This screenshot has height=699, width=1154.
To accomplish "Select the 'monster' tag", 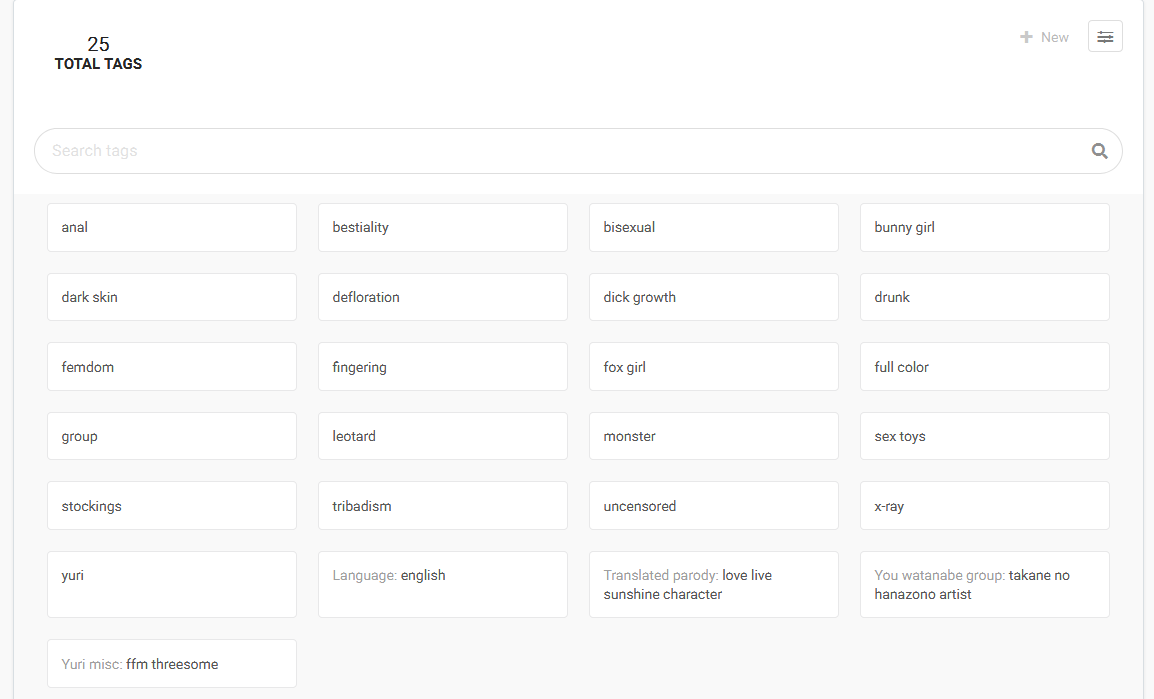I will [x=713, y=436].
